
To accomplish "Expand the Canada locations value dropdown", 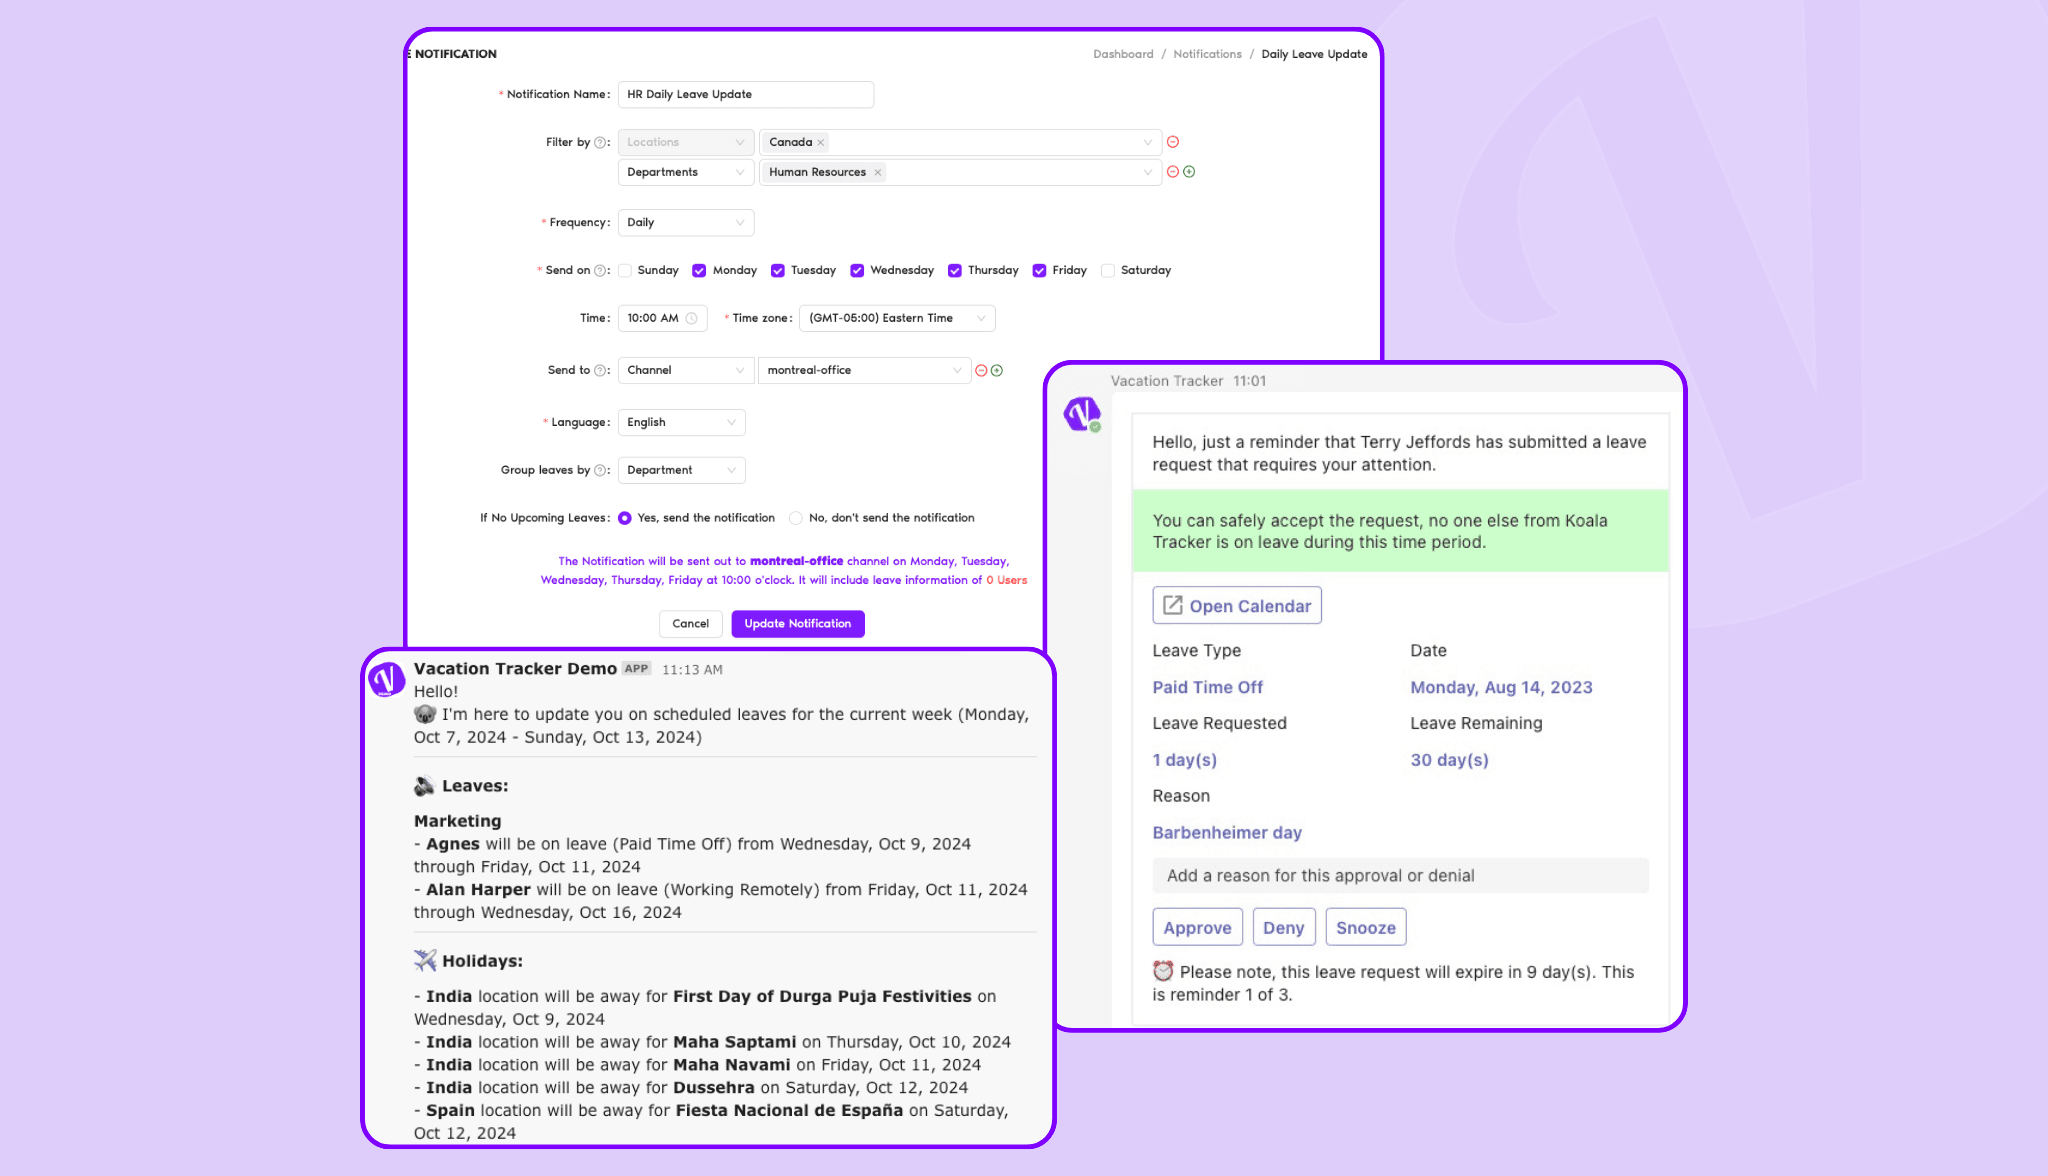I will click(x=960, y=143).
